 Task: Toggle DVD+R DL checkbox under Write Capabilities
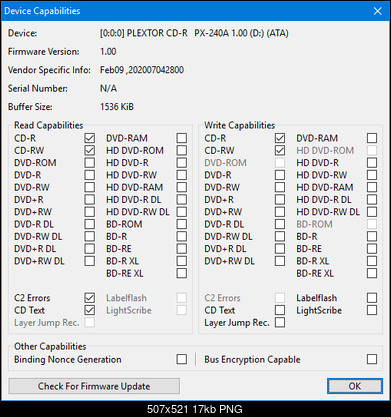[x=280, y=249]
